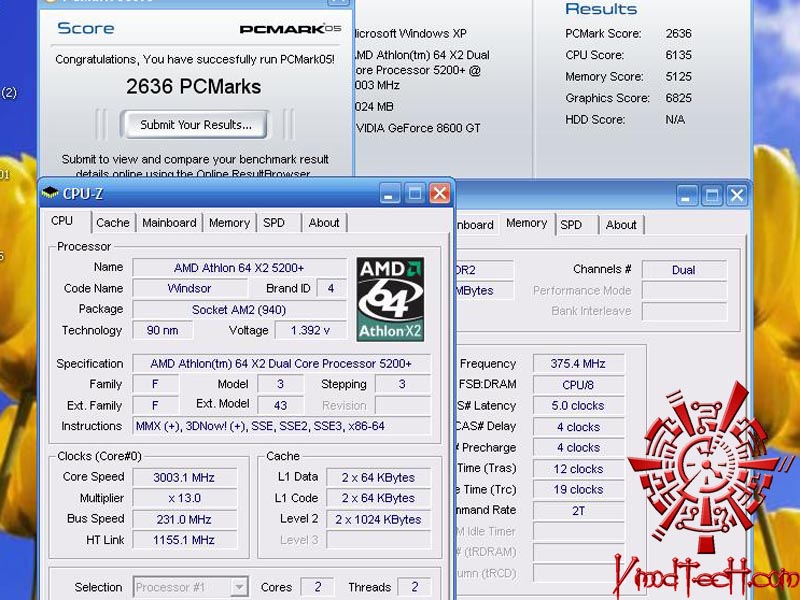Viewport: 800px width, 600px height.
Task: Click the Memory Score value 5125
Action: coord(679,76)
